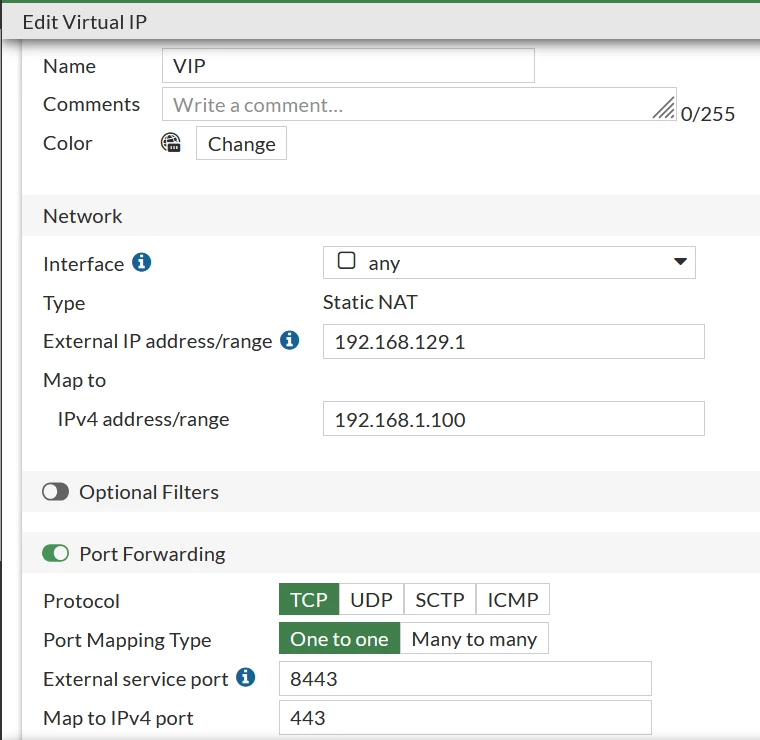This screenshot has width=760, height=740.
Task: Click the Interface dropdown arrow
Action: click(x=680, y=262)
